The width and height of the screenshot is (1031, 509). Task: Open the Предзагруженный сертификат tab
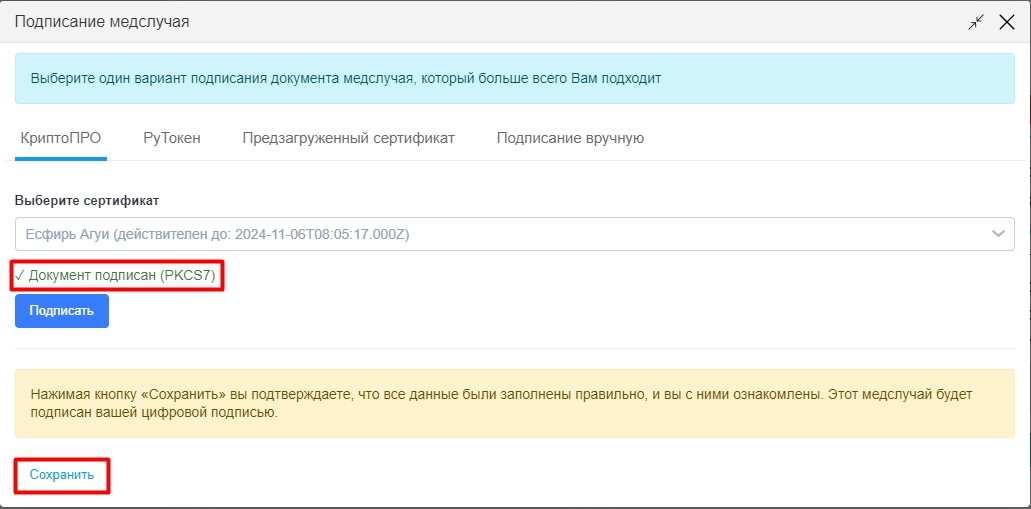click(348, 138)
